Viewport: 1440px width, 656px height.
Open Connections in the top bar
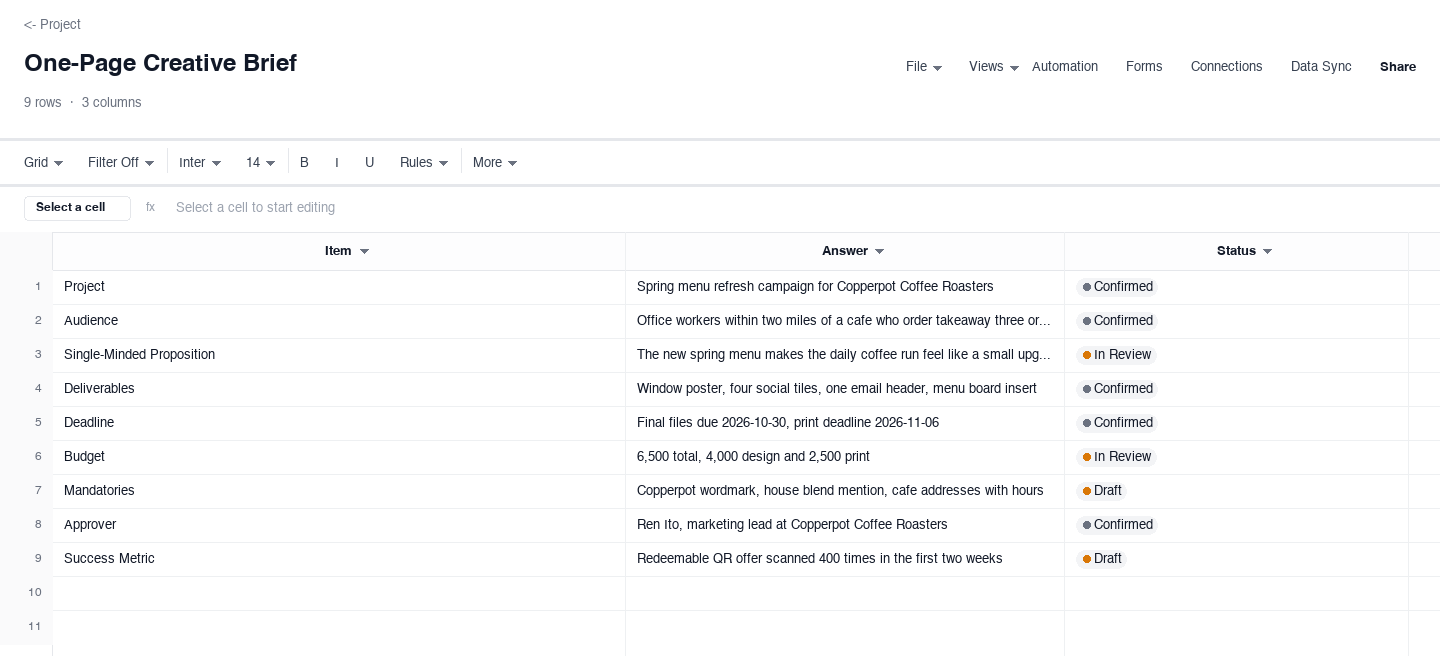click(1226, 67)
